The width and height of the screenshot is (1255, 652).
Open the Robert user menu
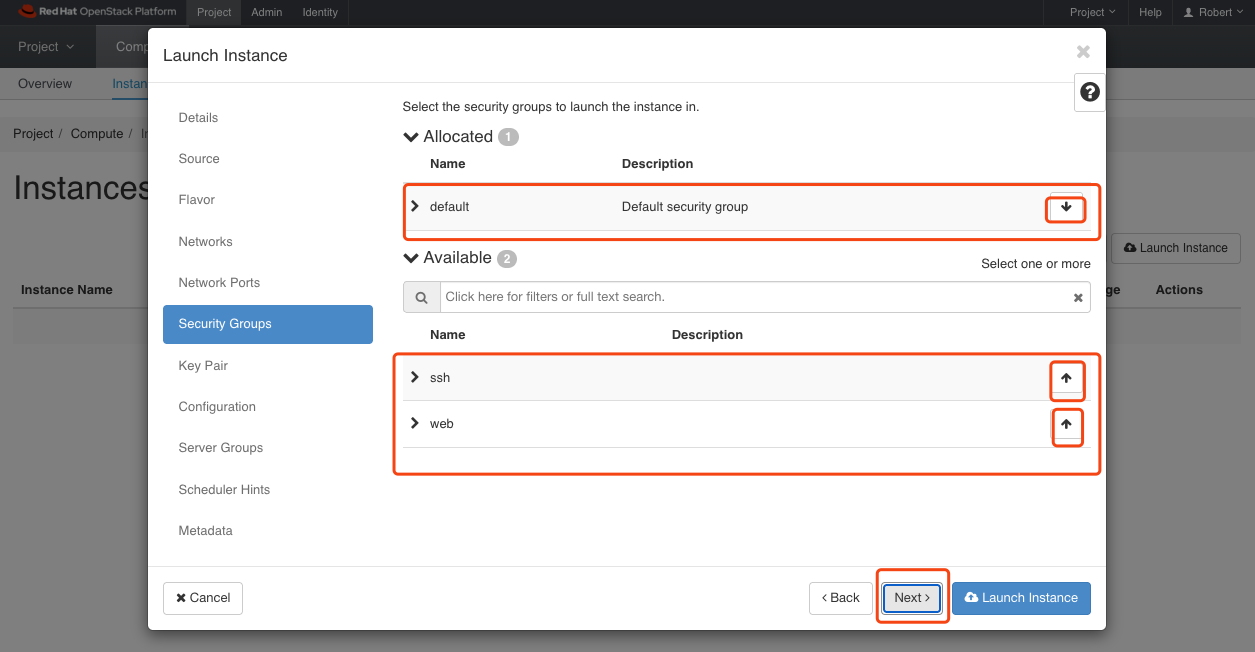1212,12
